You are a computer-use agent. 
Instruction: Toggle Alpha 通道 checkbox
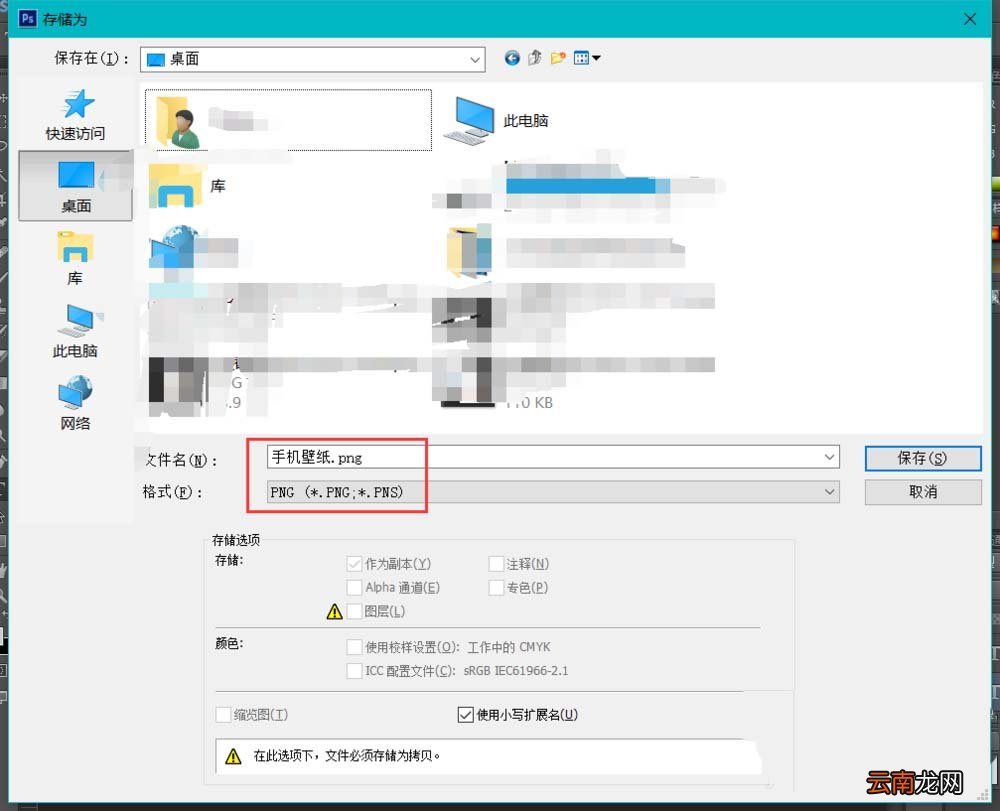tap(354, 587)
